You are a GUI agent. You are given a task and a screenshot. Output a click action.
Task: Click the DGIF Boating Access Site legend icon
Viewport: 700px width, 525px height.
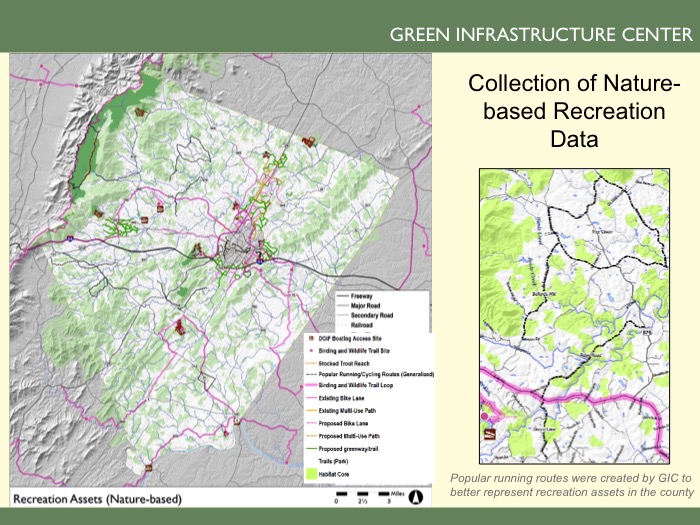point(309,340)
